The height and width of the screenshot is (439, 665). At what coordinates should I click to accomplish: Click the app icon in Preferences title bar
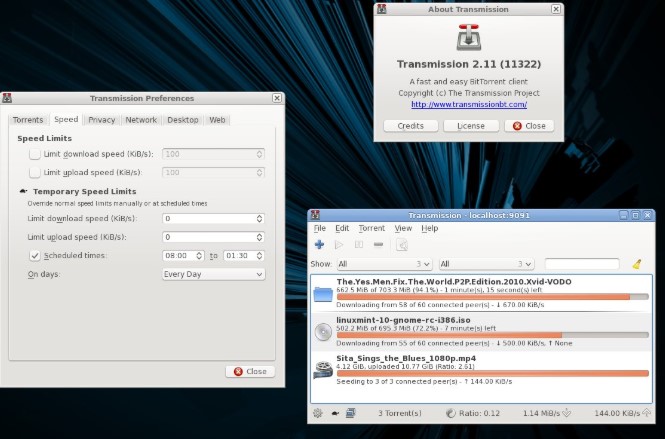7,98
